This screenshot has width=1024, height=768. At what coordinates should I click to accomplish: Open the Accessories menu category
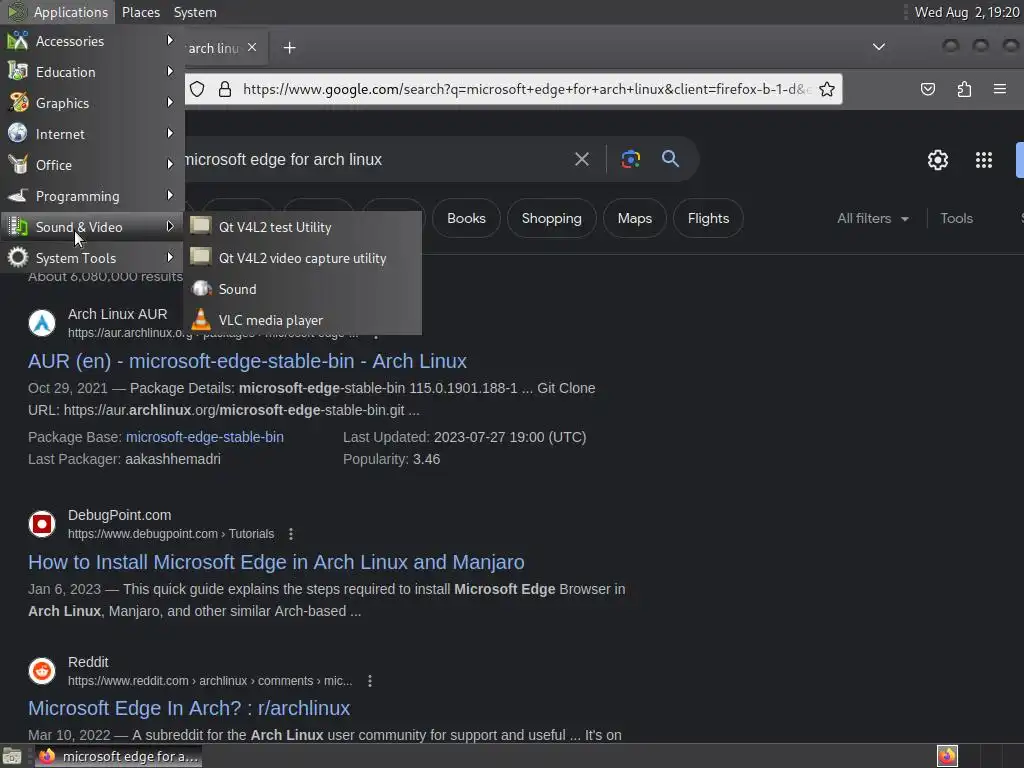(92, 41)
